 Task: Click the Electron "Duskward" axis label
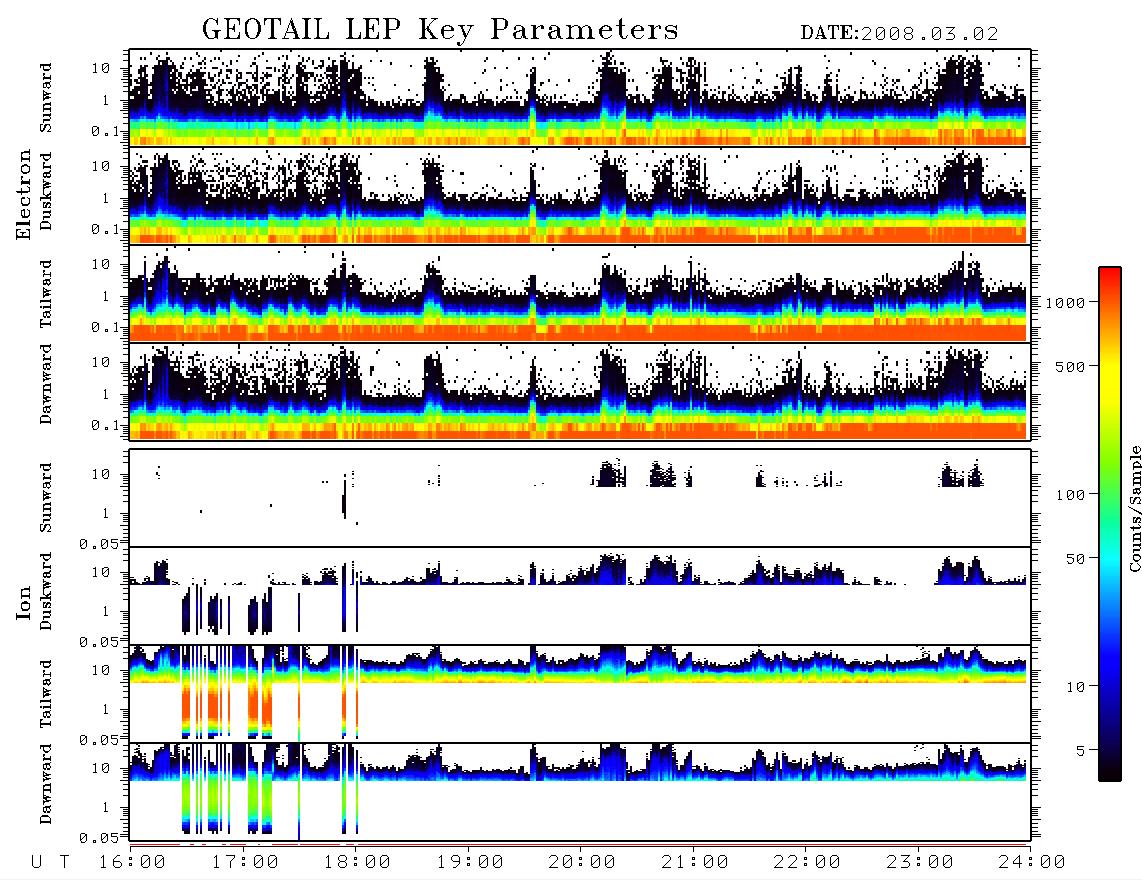(46, 191)
